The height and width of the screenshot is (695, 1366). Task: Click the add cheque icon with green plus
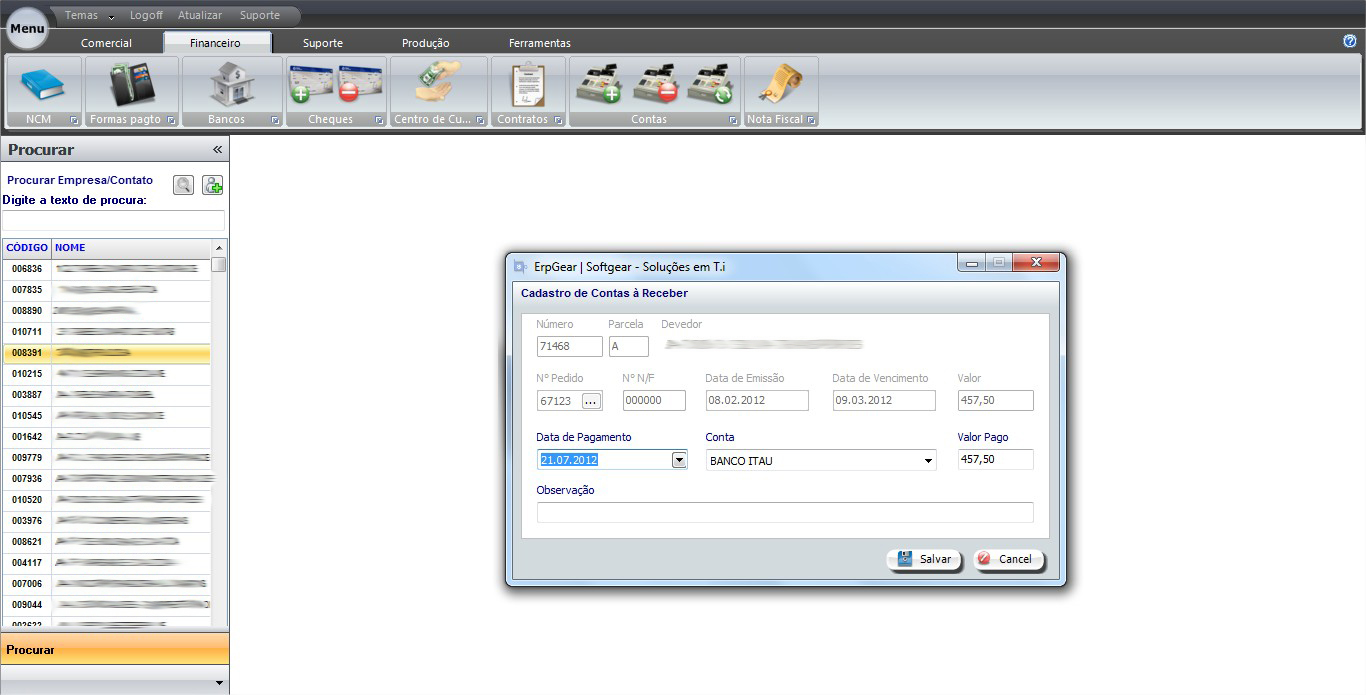[310, 84]
